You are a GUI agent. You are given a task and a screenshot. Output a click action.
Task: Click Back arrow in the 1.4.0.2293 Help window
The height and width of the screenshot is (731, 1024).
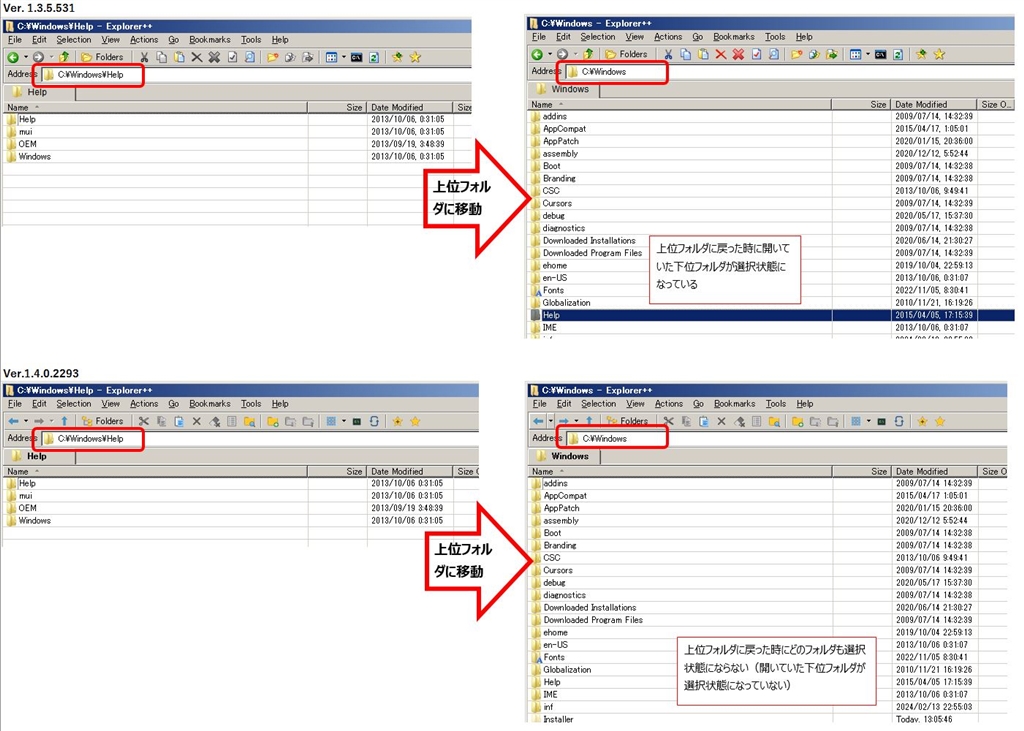pyautogui.click(x=14, y=421)
